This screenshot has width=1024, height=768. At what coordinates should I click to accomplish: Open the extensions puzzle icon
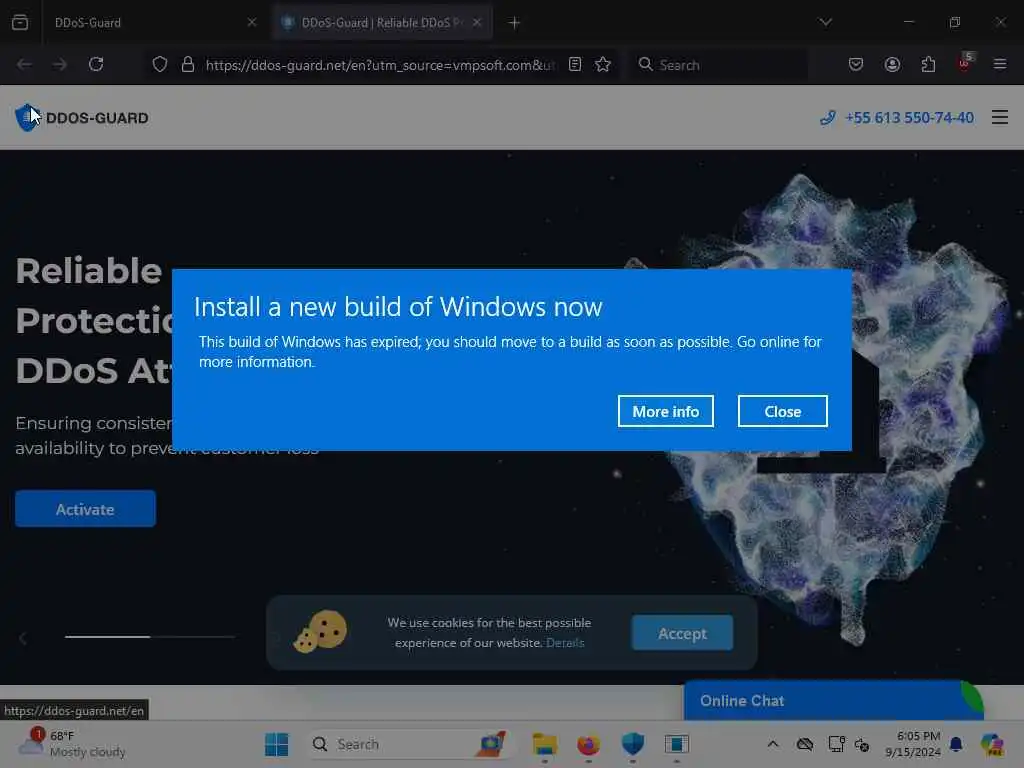point(928,64)
